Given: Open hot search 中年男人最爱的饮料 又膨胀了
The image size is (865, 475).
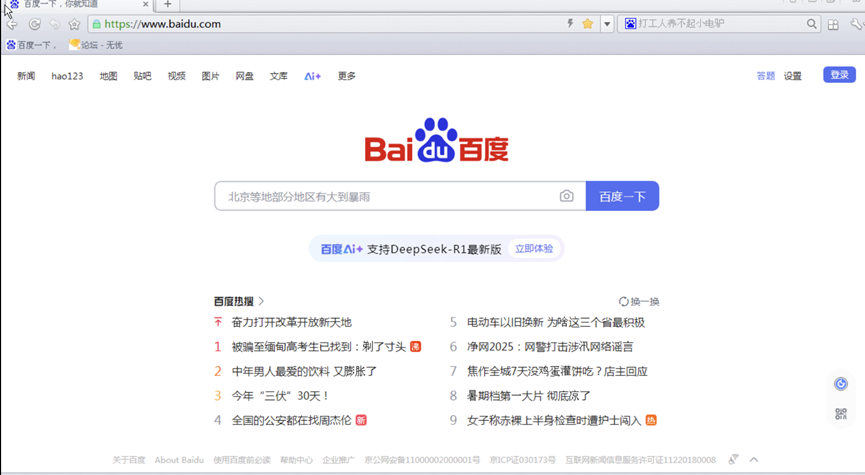Looking at the screenshot, I should [304, 371].
